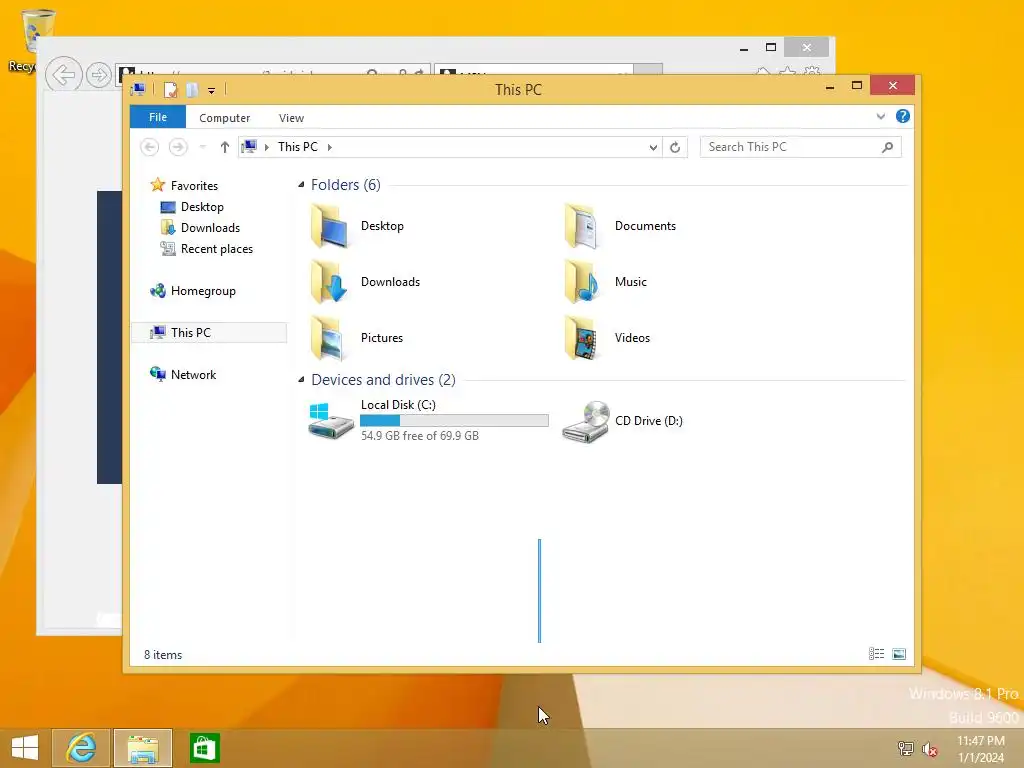The image size is (1024, 768).
Task: Select This PC in the navigation pane
Action: [209, 332]
